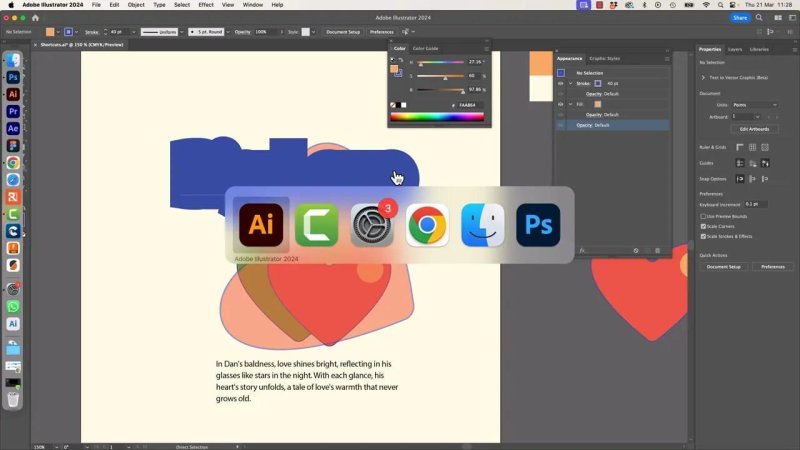Open the Effect menu

coord(206,5)
